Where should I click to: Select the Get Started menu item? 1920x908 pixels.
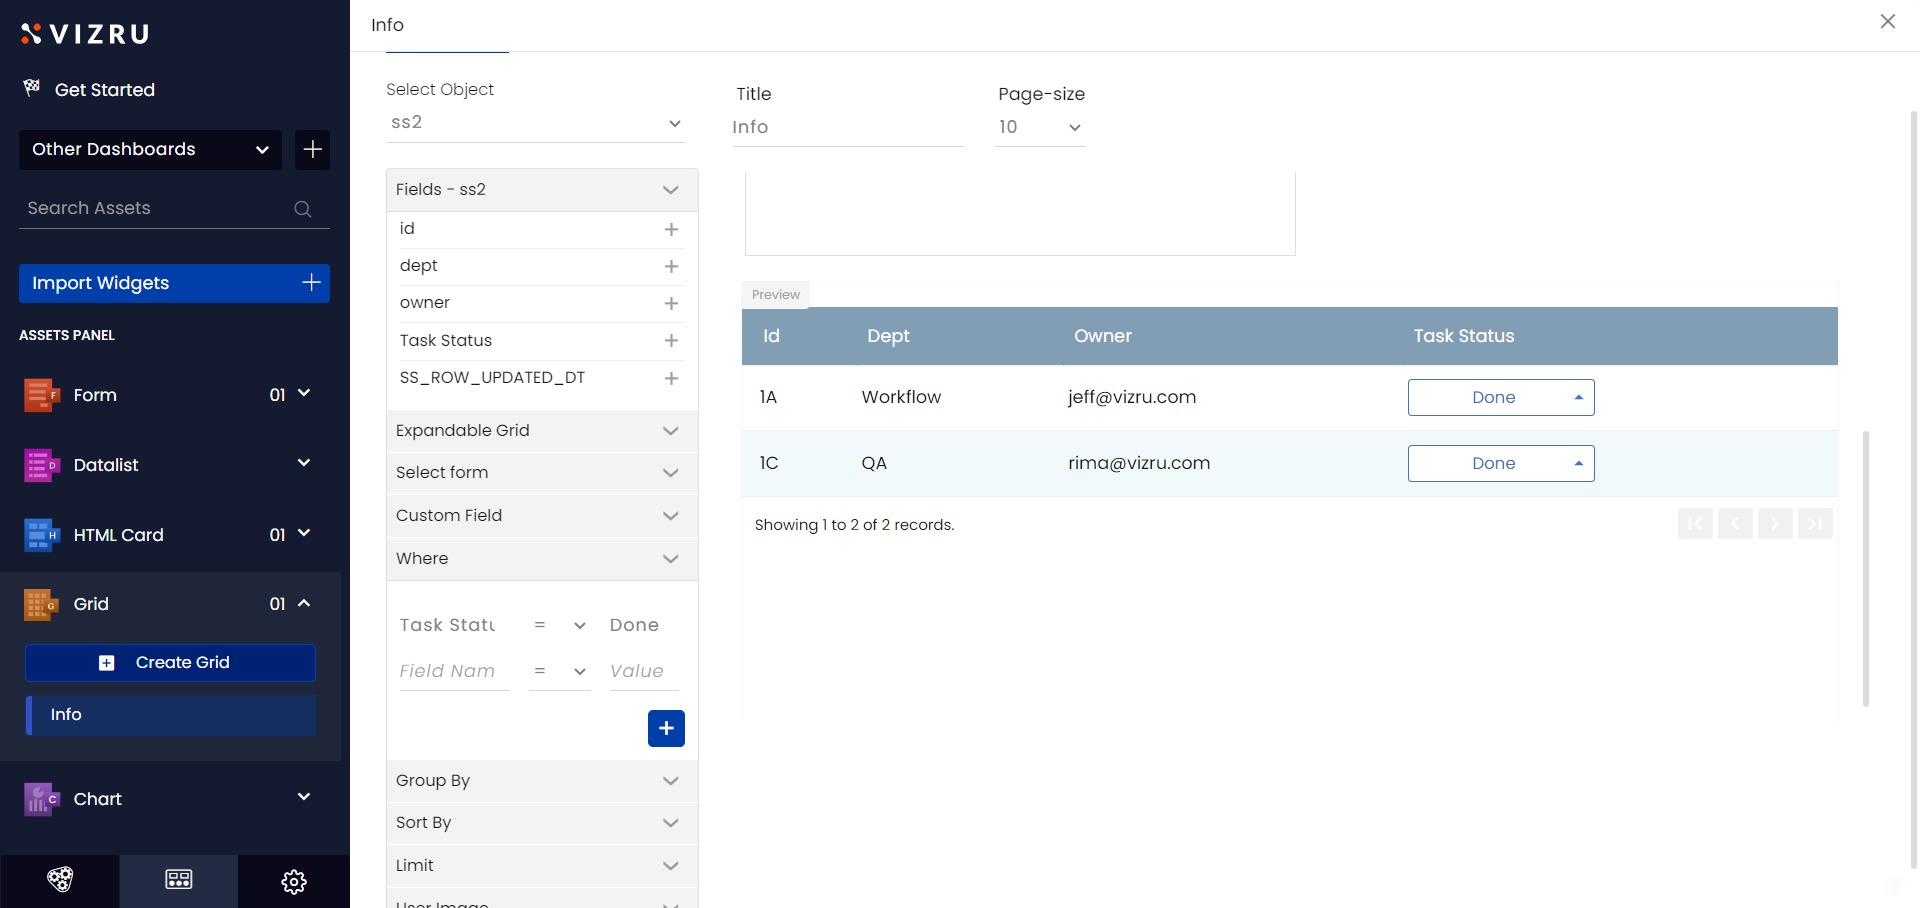point(104,90)
